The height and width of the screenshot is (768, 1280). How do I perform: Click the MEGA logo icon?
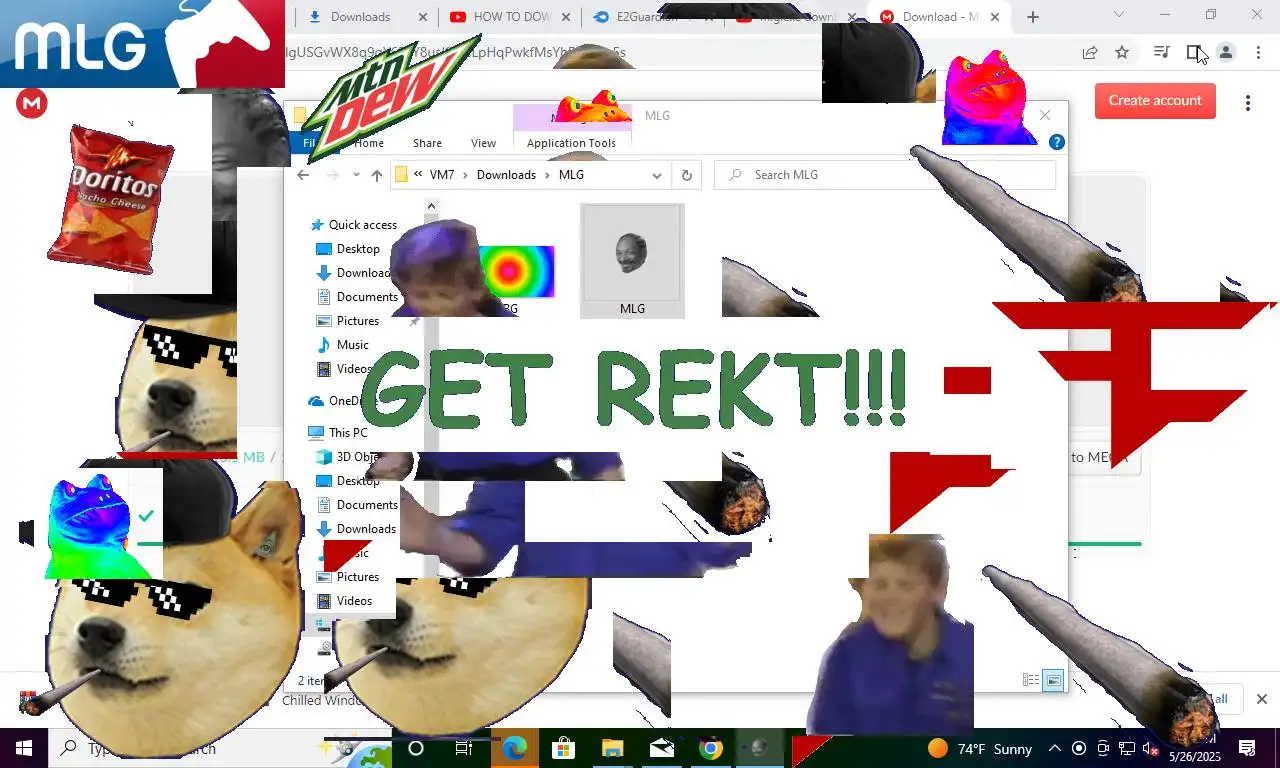coord(32,103)
